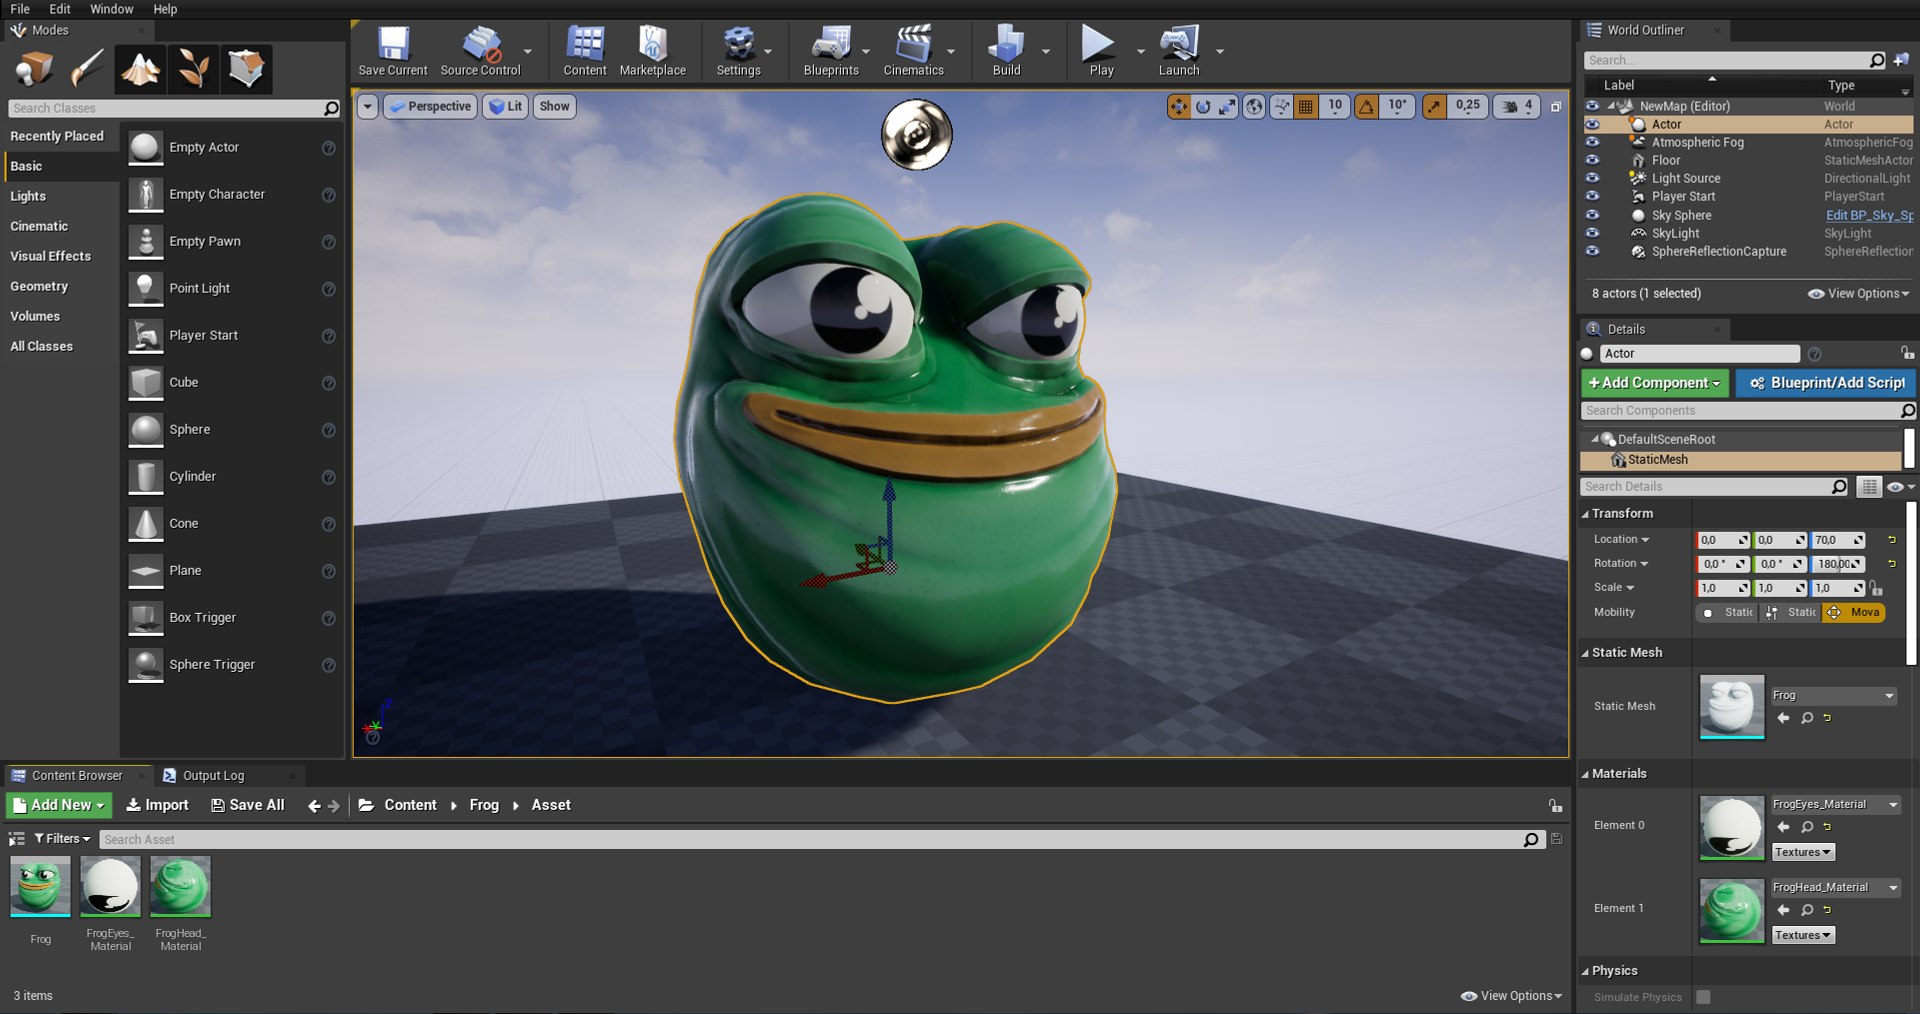1920x1014 pixels.
Task: Select the Geometry Editing mode icon
Action: click(246, 69)
